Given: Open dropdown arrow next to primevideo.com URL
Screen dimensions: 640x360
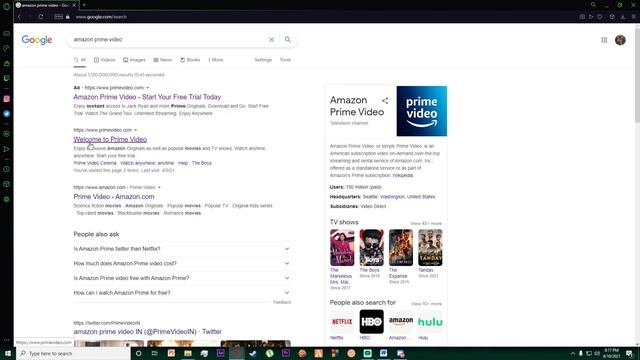Looking at the screenshot, I should coord(136,130).
